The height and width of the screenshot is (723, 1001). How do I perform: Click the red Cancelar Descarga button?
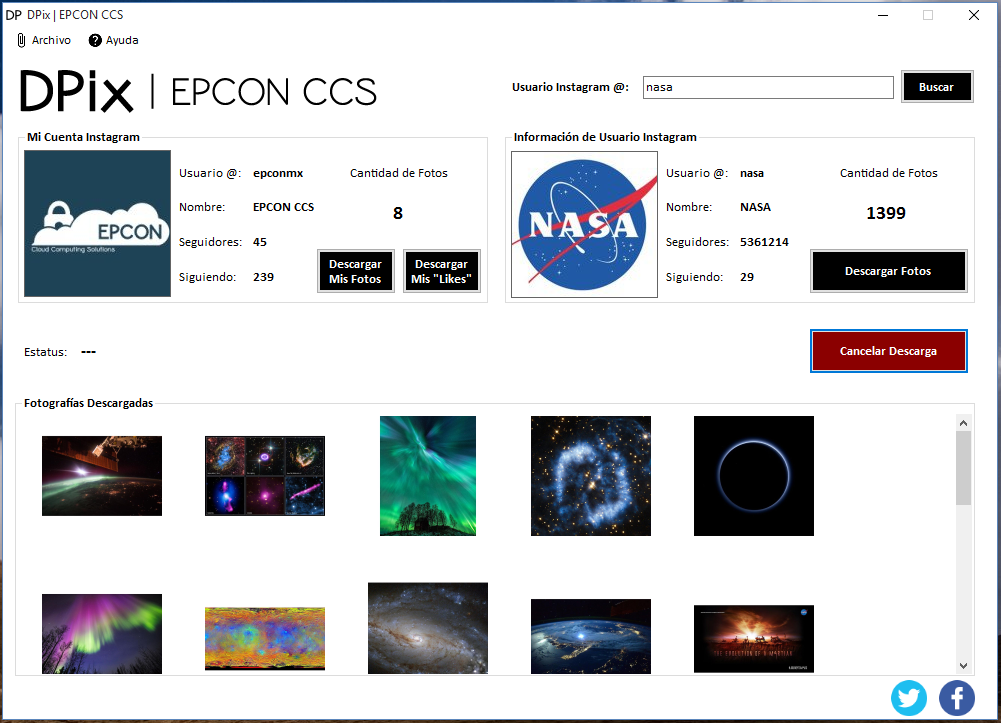tap(888, 351)
